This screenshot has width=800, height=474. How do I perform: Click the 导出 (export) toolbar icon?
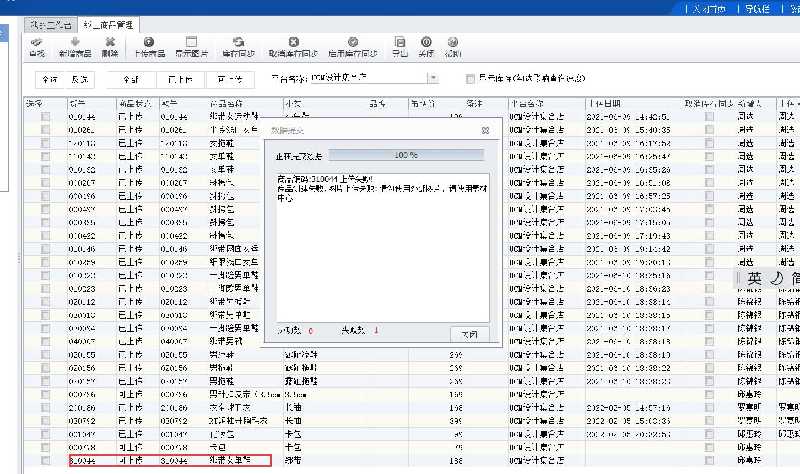(x=401, y=43)
